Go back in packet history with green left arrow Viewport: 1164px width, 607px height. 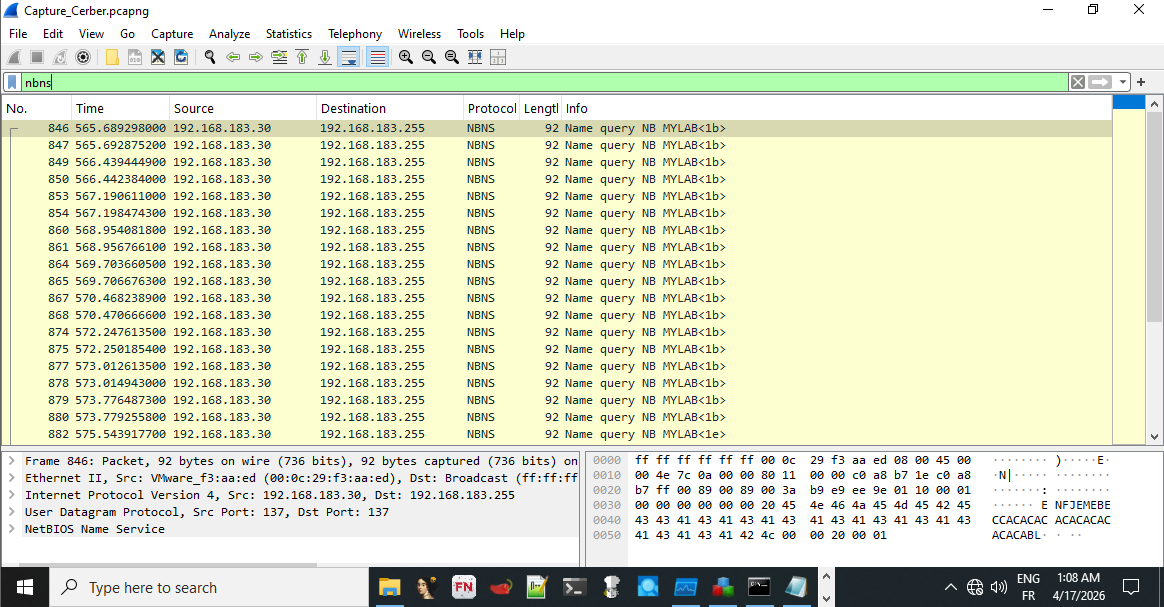233,57
